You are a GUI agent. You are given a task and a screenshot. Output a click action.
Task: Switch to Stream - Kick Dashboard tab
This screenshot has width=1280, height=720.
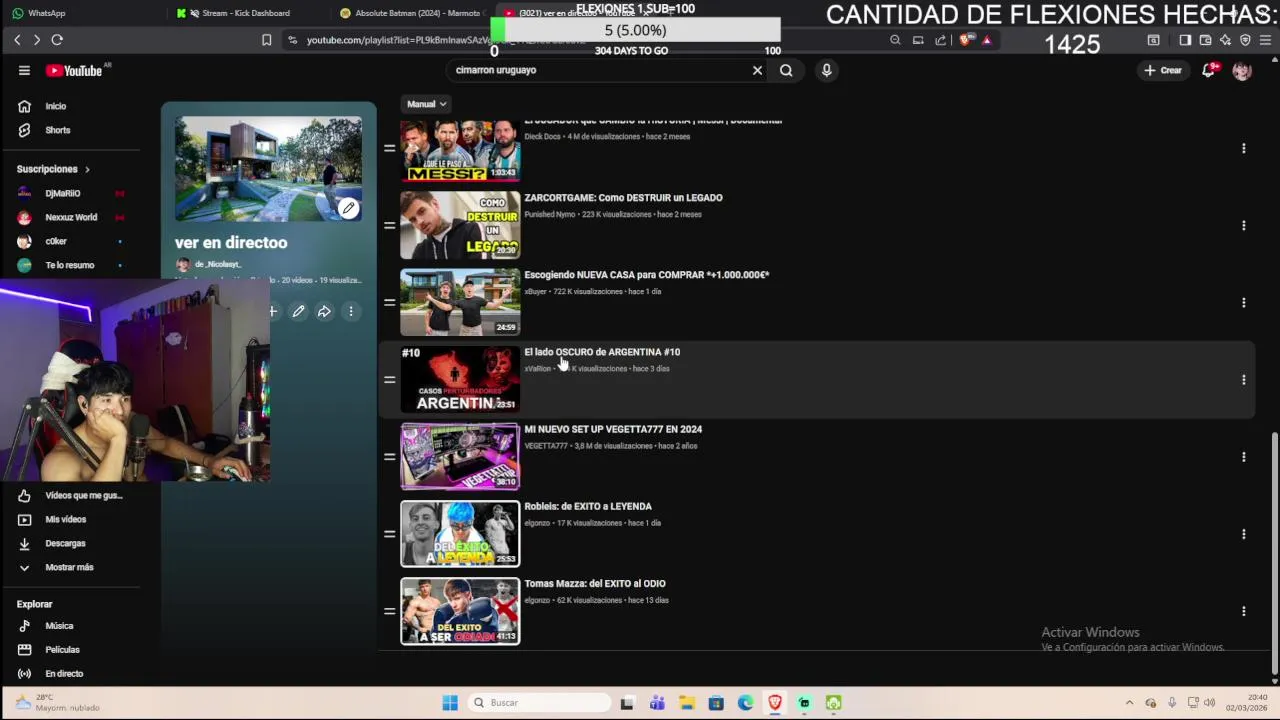pos(245,13)
